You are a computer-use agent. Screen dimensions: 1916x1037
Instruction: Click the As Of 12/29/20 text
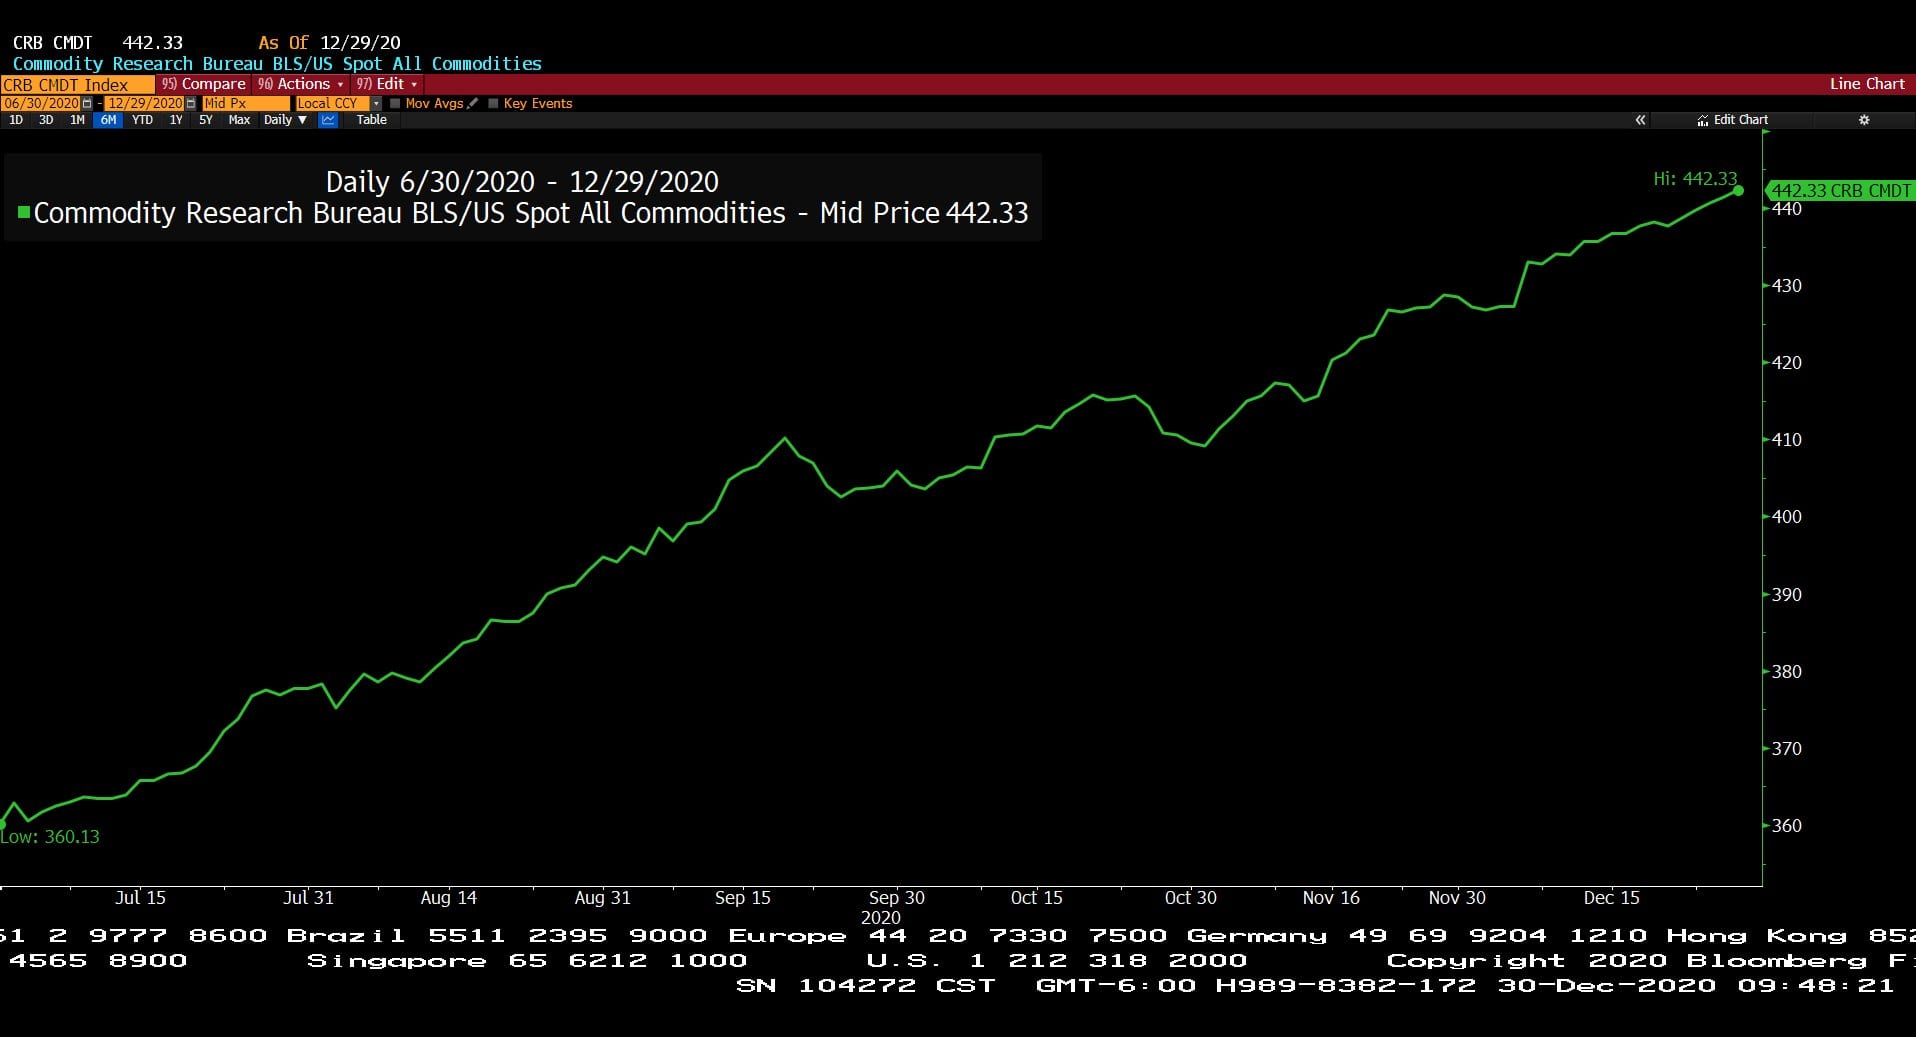point(329,43)
